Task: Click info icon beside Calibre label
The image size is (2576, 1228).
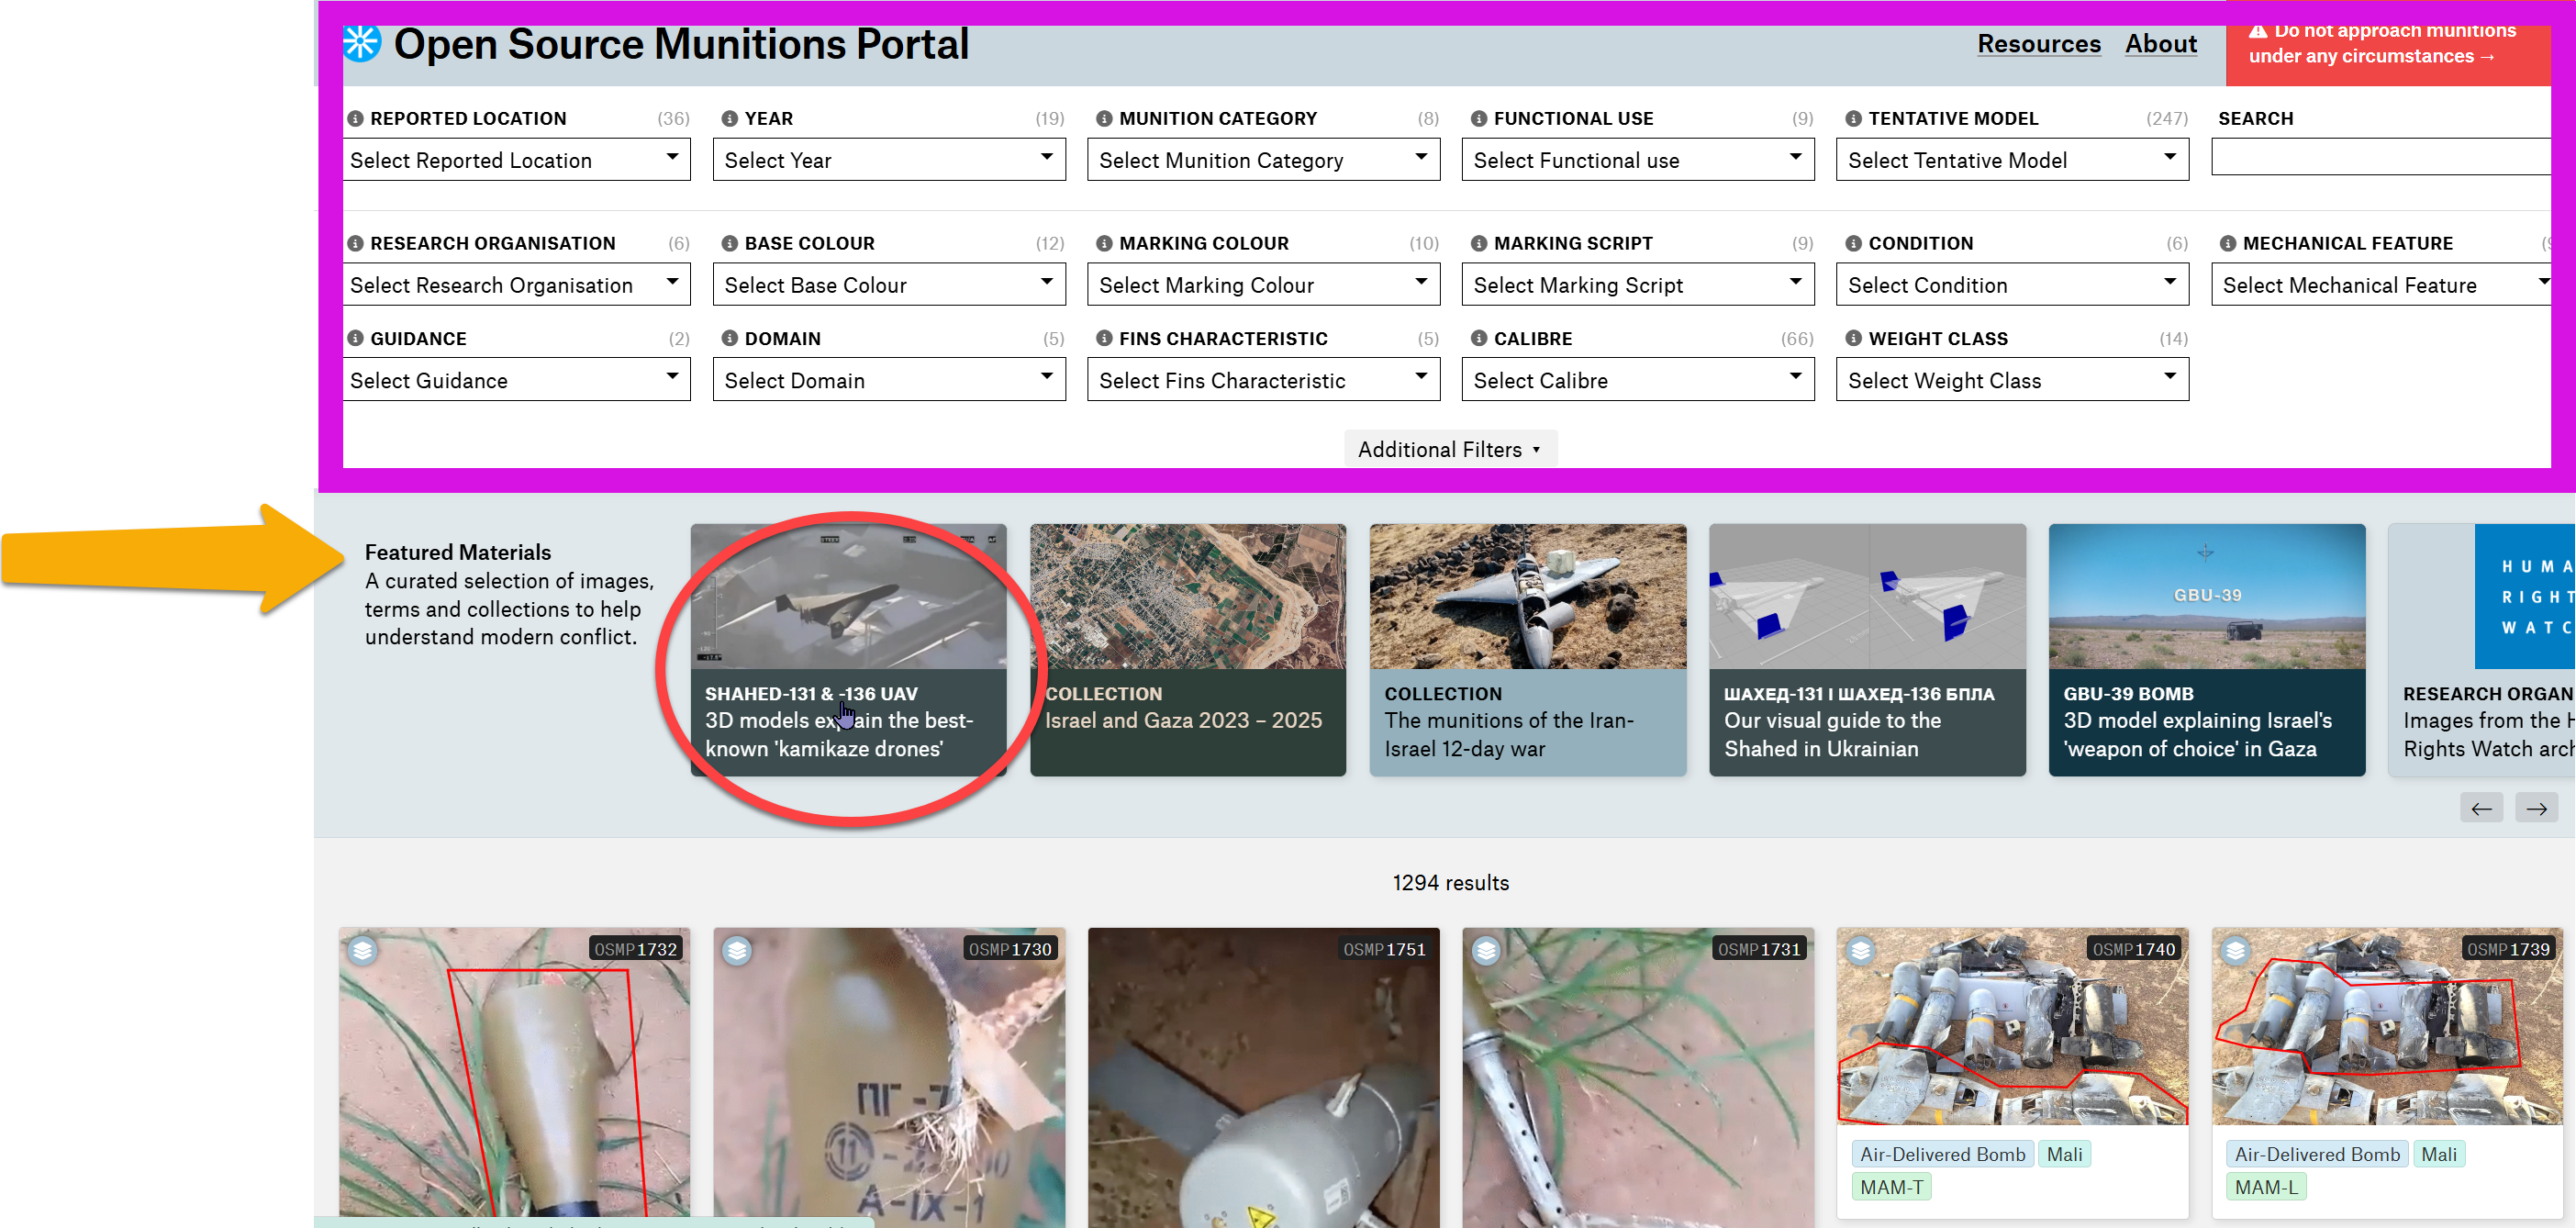Action: 1479,338
